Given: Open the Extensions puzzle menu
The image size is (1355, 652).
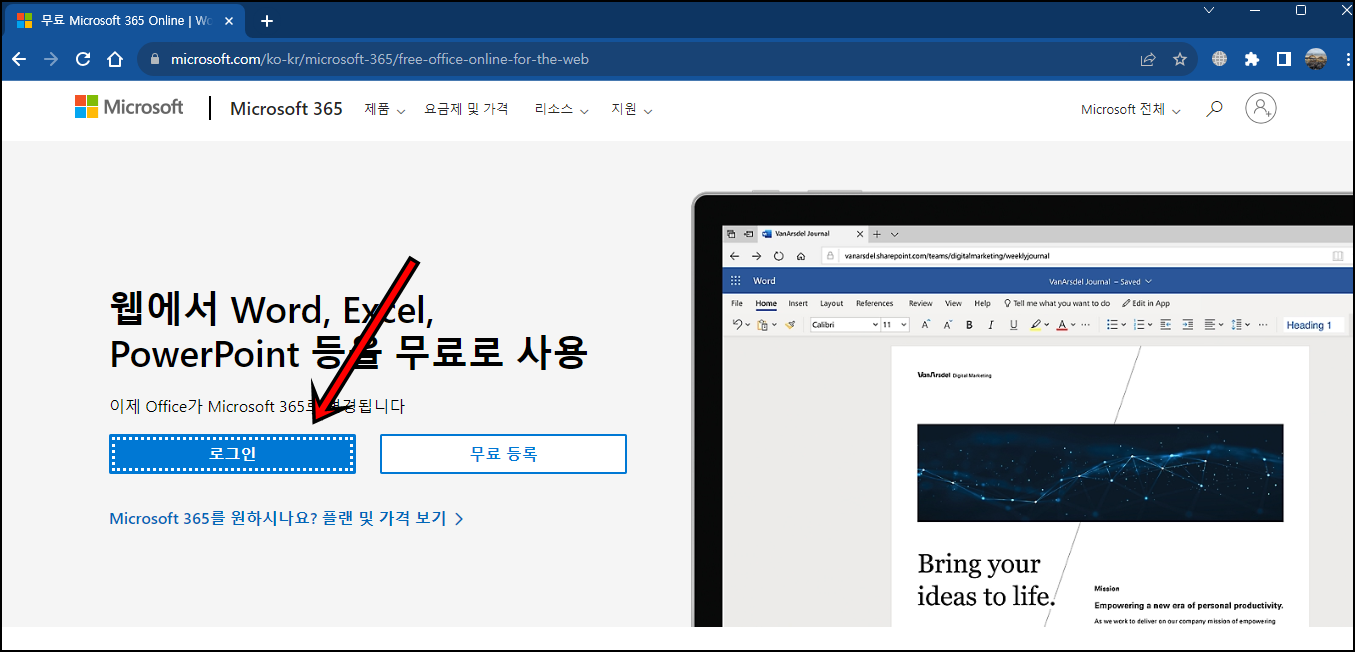Looking at the screenshot, I should 1251,59.
